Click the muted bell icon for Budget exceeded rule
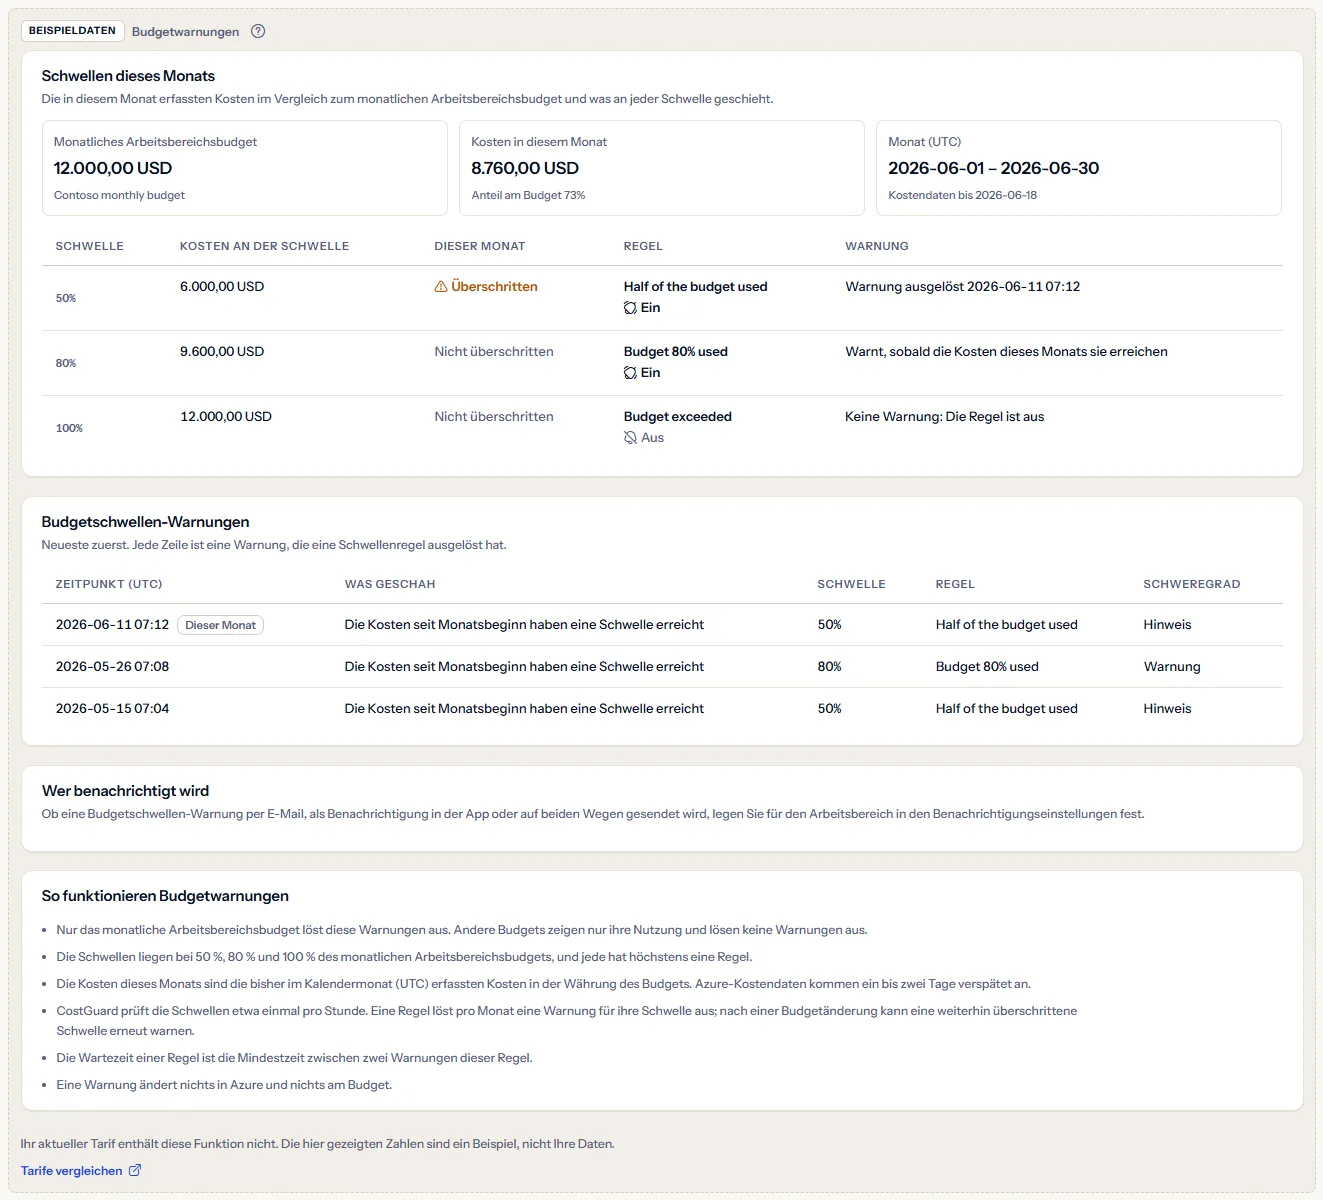The width and height of the screenshot is (1323, 1200). [630, 438]
